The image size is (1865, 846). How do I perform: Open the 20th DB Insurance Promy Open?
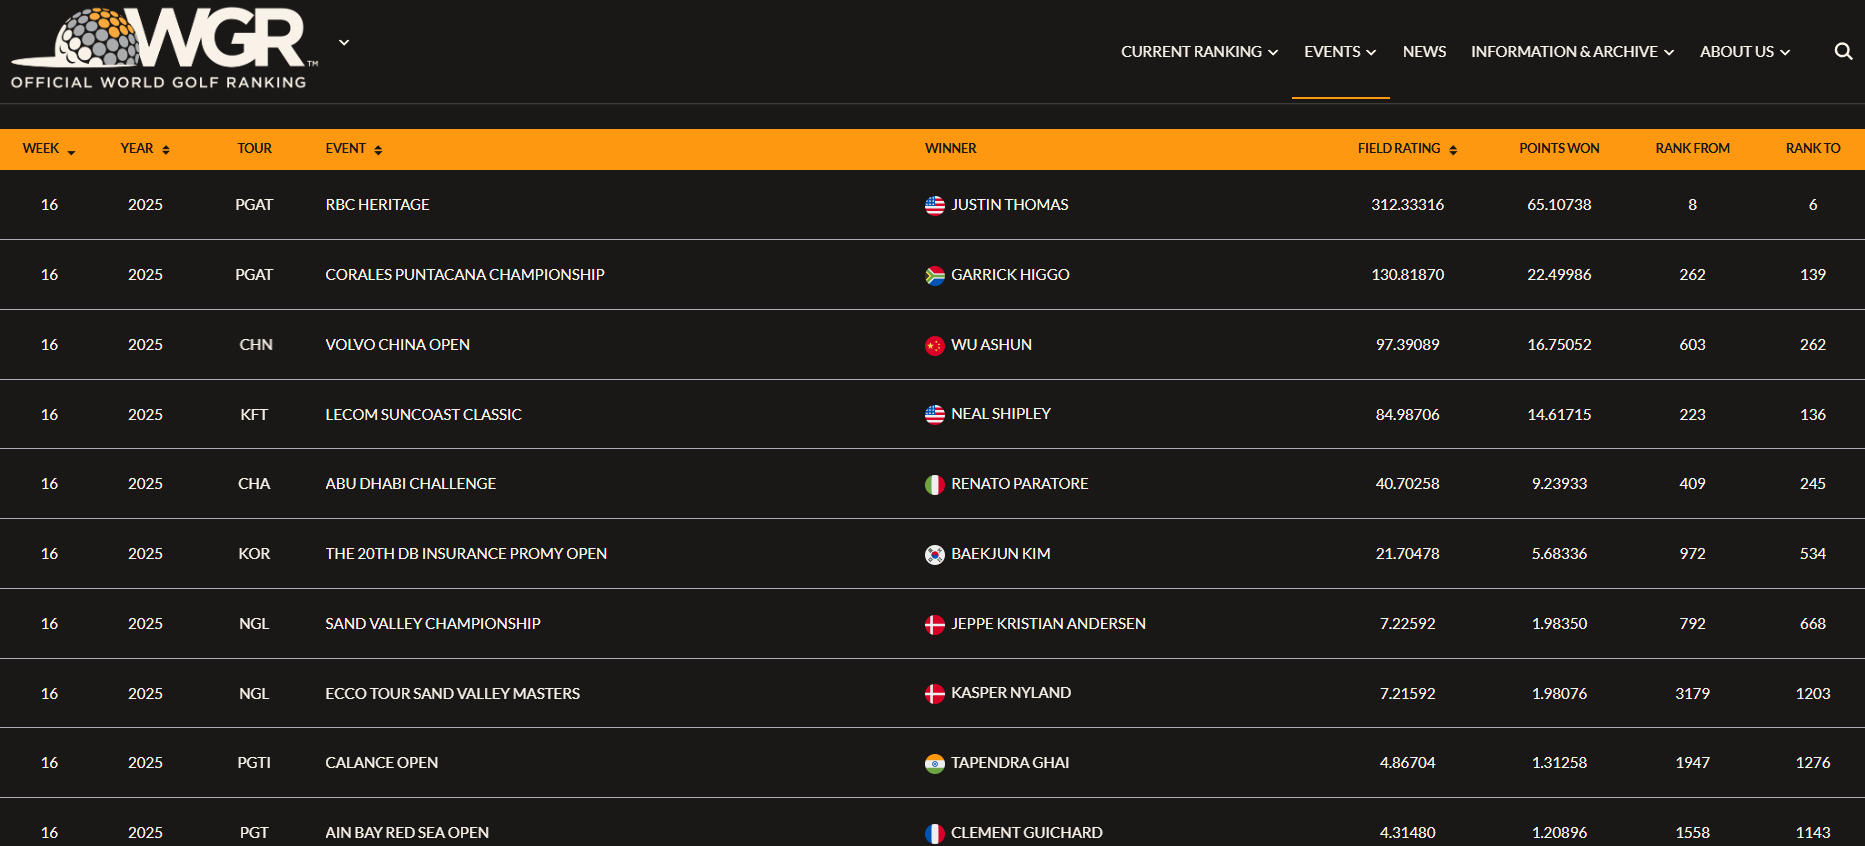(x=466, y=553)
